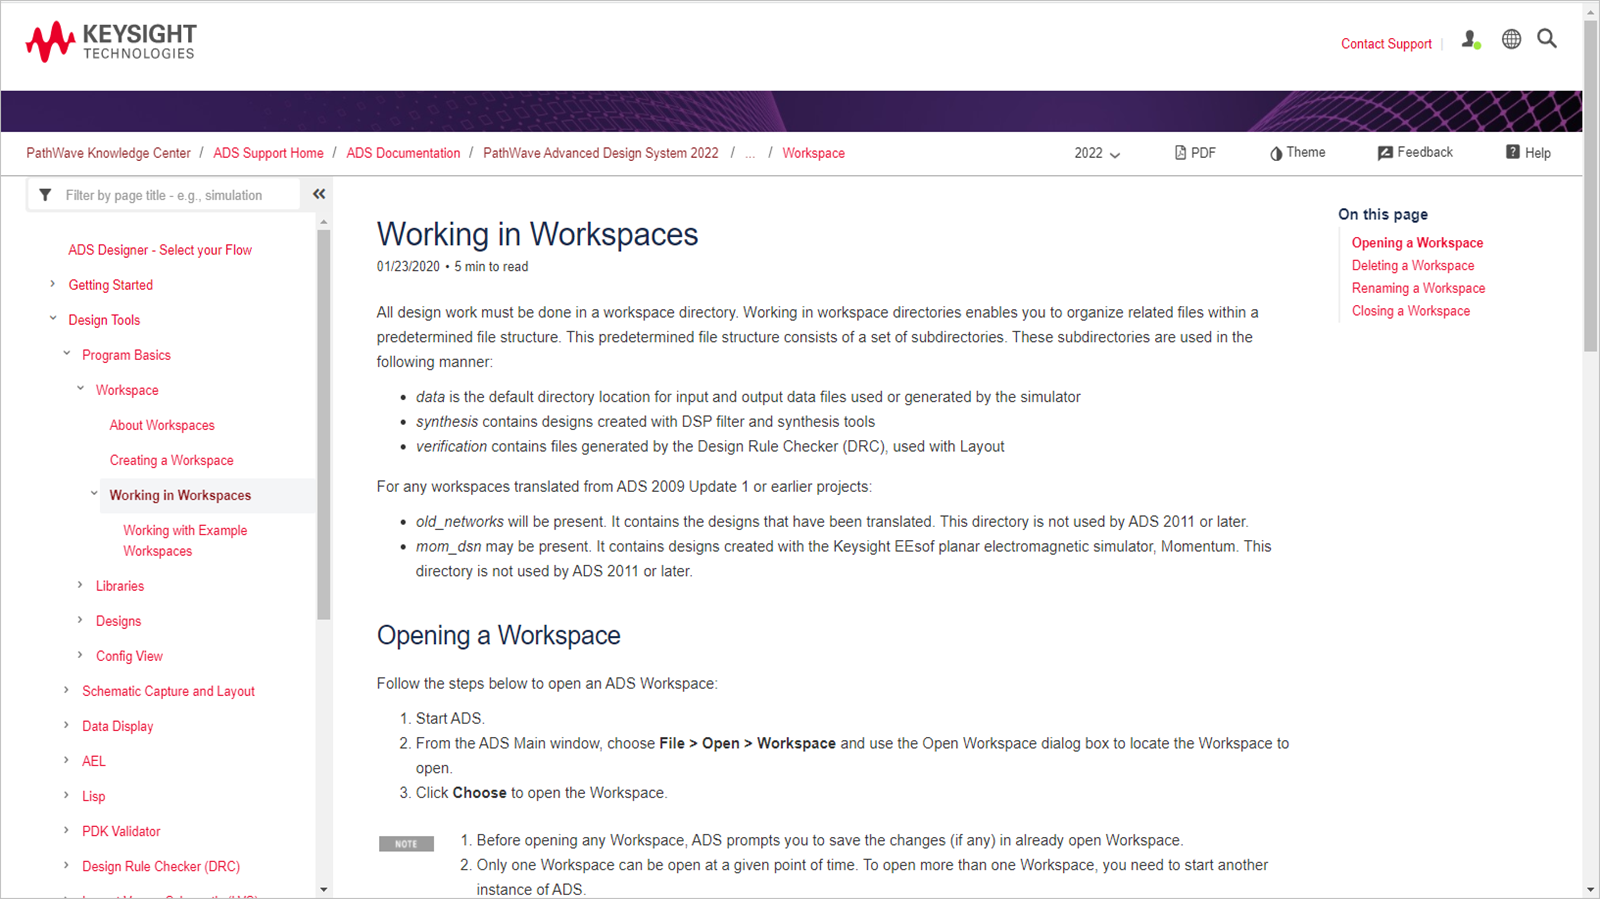The height and width of the screenshot is (900, 1600).
Task: Click the Contact Support link
Action: (1386, 44)
